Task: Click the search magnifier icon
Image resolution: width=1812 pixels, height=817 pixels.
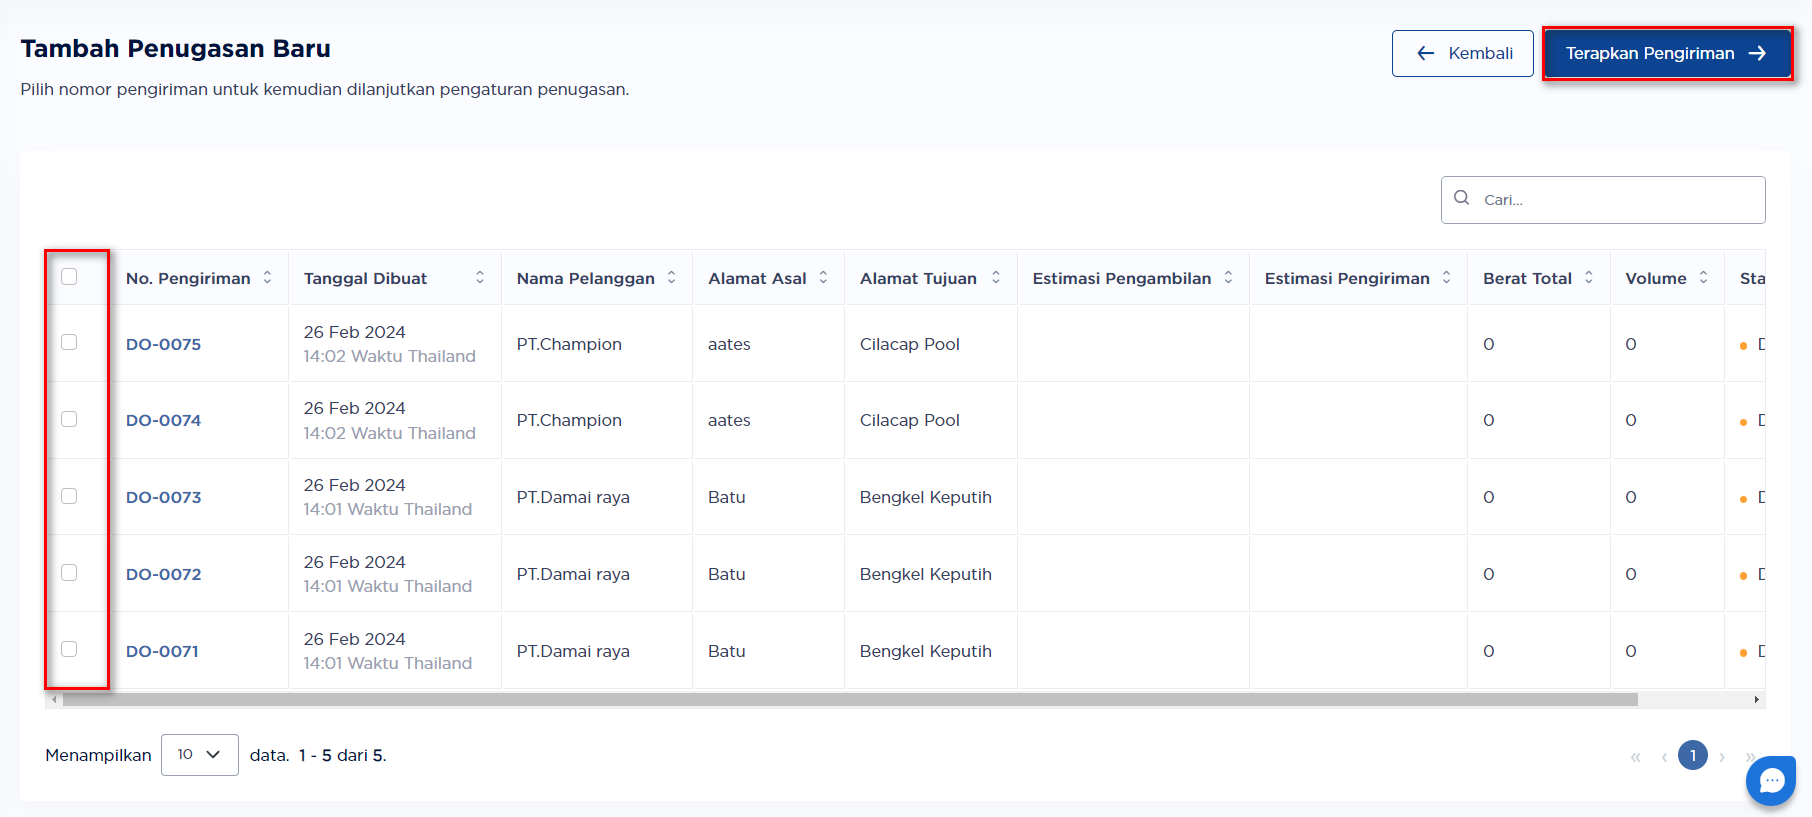Action: (1462, 198)
